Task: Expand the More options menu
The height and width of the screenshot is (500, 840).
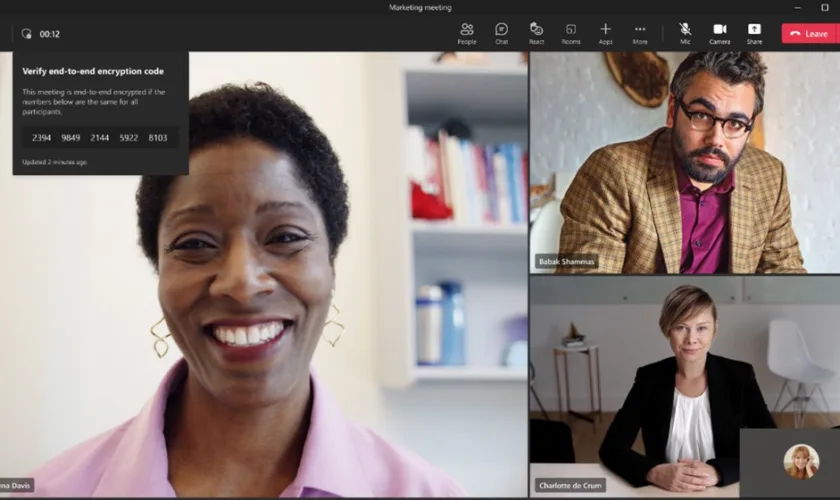Action: [x=640, y=33]
